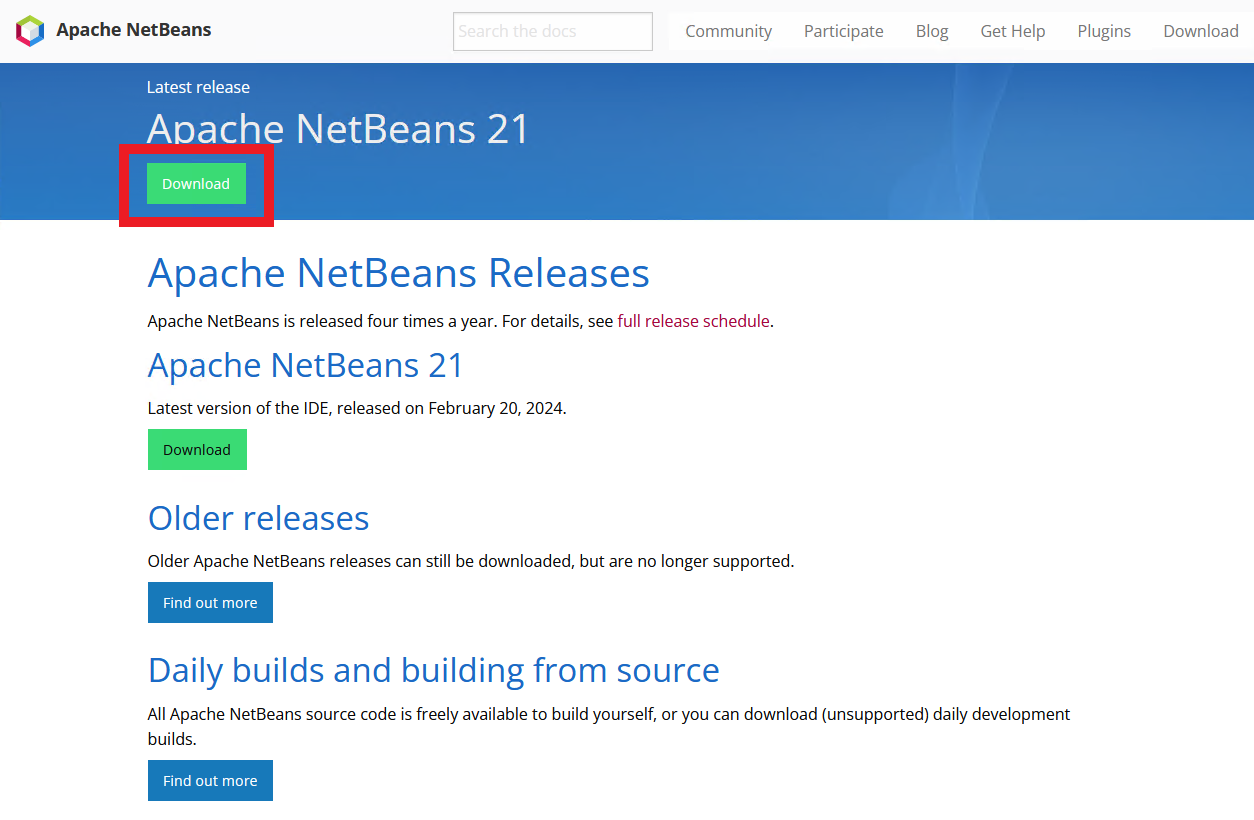This screenshot has width=1254, height=820.
Task: Click Download under Apache NetBeans 21 section
Action: coord(197,449)
